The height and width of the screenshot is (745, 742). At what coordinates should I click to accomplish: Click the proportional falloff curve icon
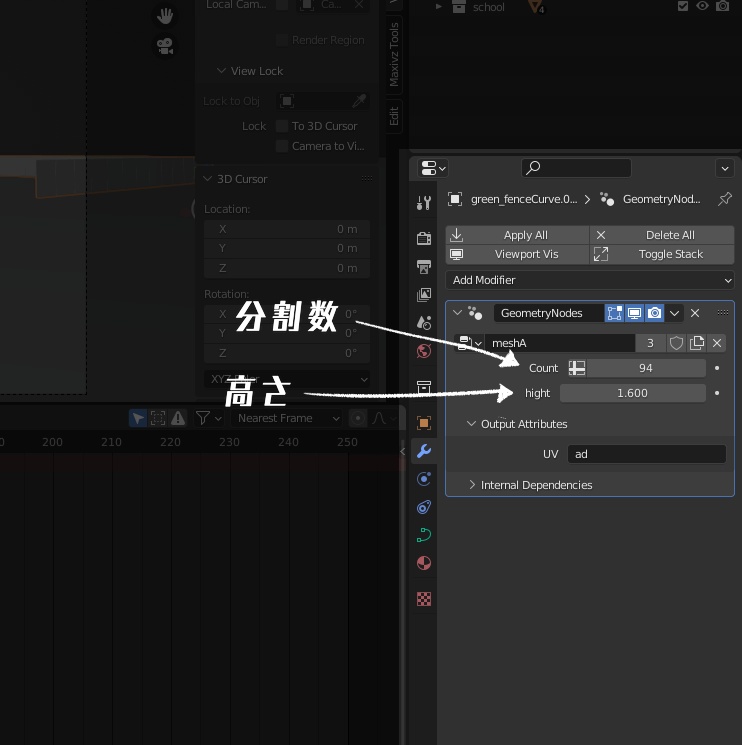[x=379, y=418]
